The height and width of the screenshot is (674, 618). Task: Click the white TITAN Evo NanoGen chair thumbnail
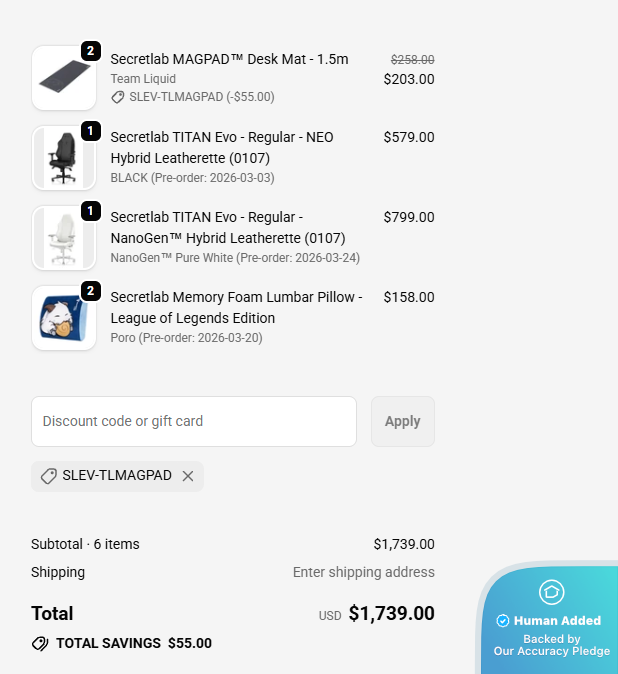[x=63, y=238]
